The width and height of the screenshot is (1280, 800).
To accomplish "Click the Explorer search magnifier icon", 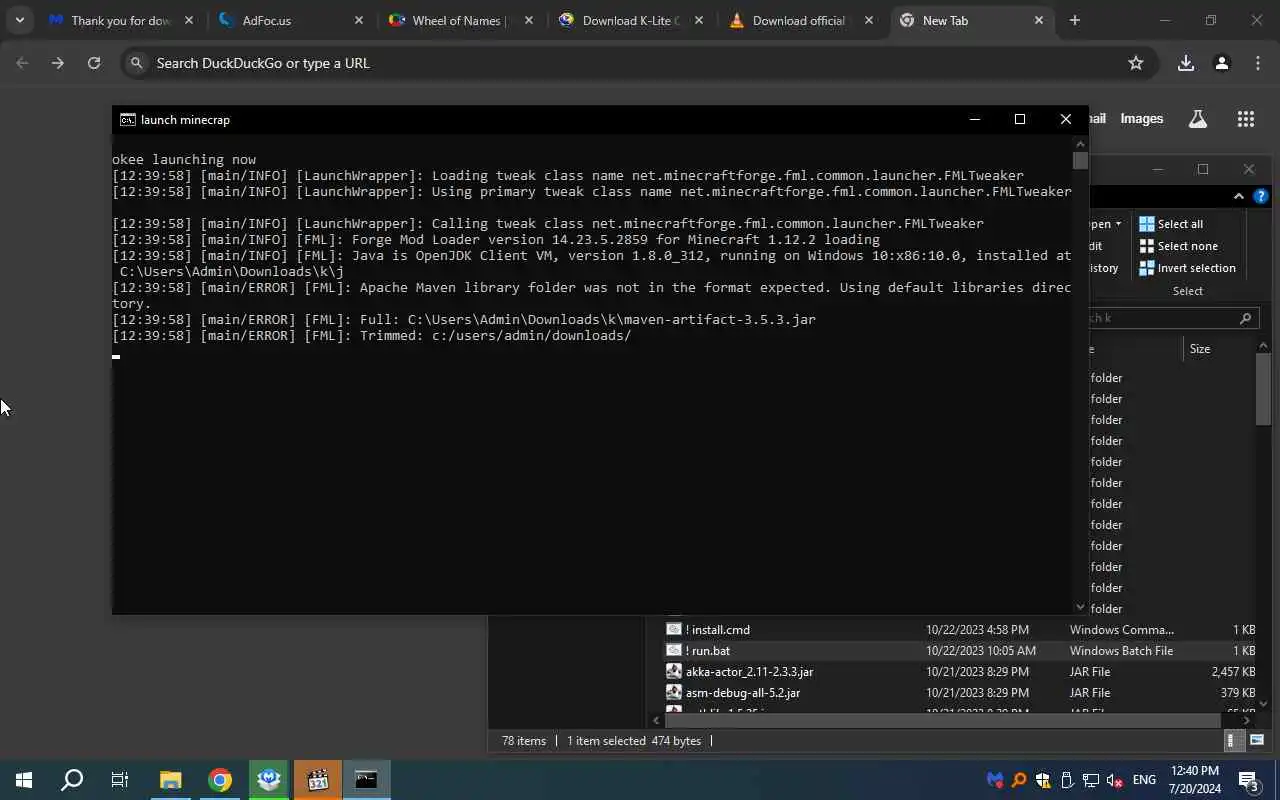I will (1245, 318).
